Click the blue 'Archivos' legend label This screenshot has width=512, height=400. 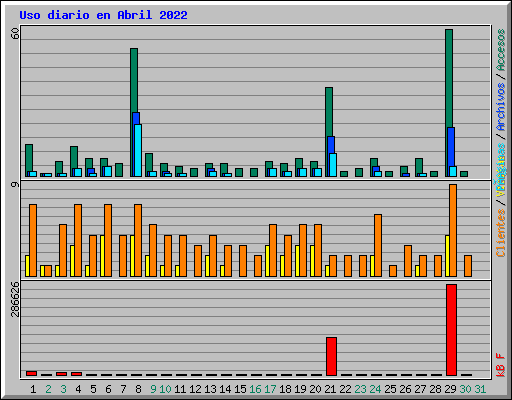(501, 107)
